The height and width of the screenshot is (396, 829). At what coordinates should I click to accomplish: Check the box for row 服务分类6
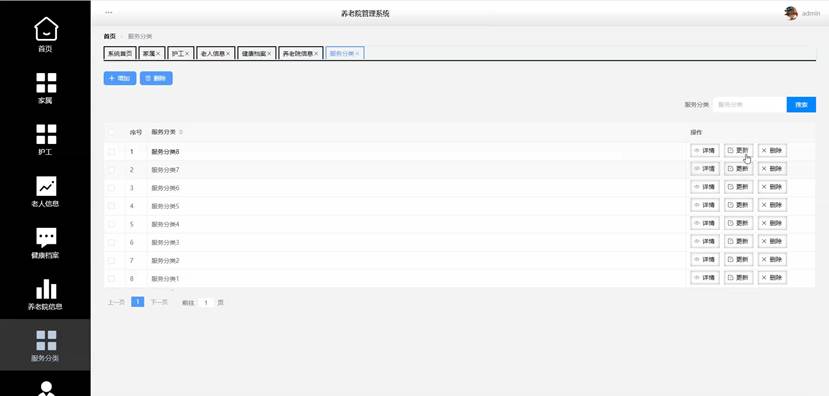click(111, 188)
